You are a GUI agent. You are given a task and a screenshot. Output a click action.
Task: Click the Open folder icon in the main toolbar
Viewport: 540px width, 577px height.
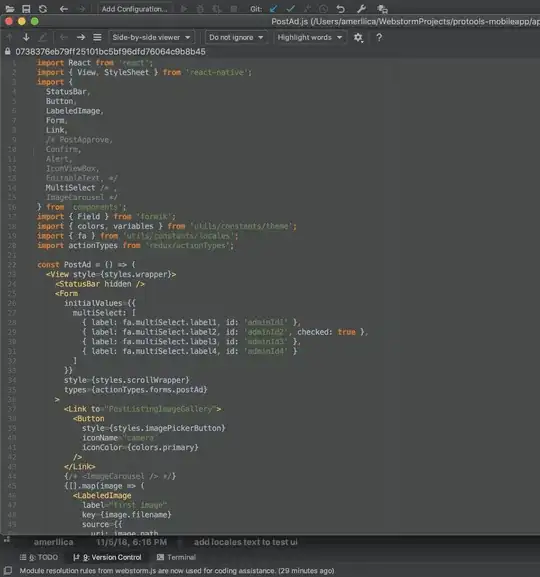(10, 8)
